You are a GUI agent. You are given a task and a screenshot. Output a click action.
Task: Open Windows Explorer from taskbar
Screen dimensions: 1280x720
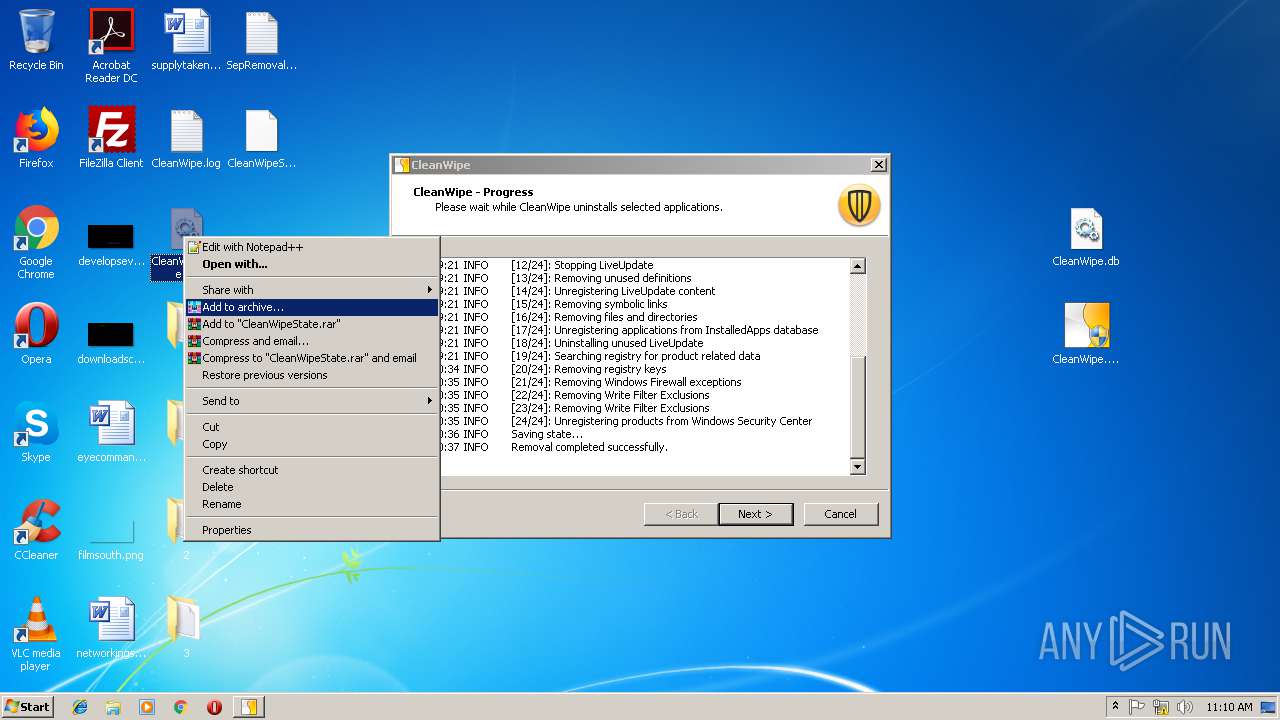coord(113,707)
